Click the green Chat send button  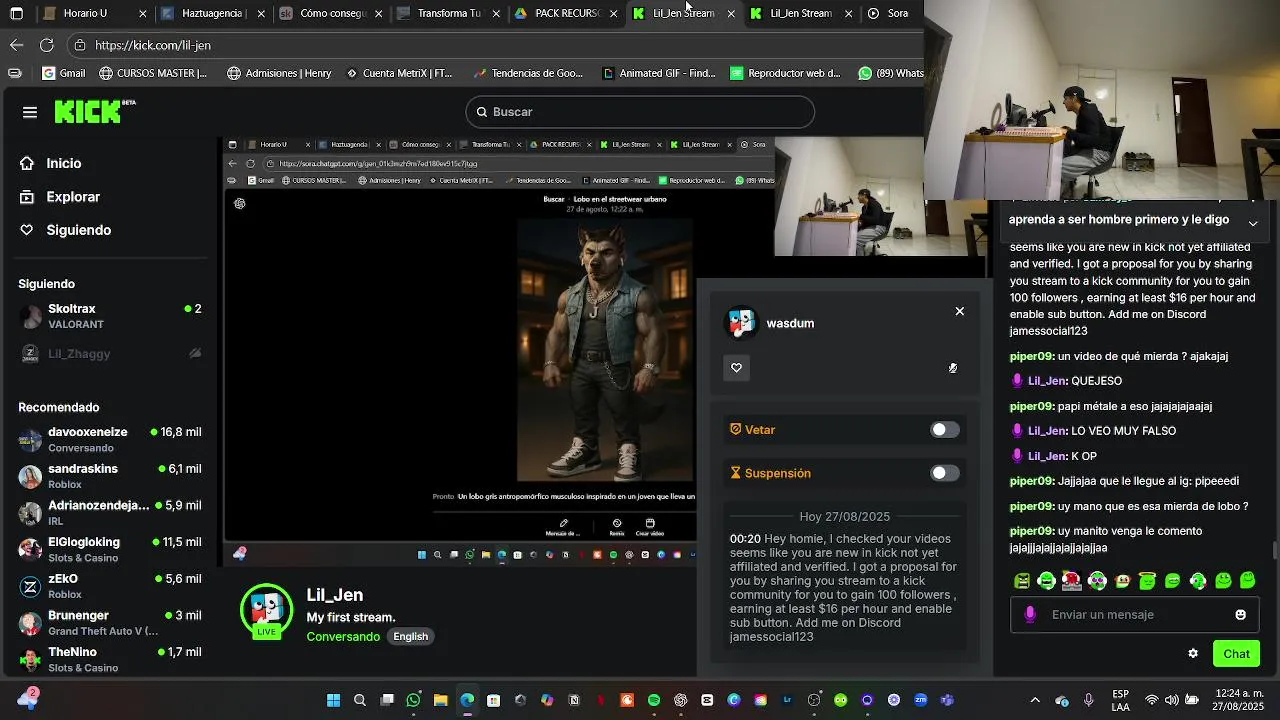coord(1236,654)
